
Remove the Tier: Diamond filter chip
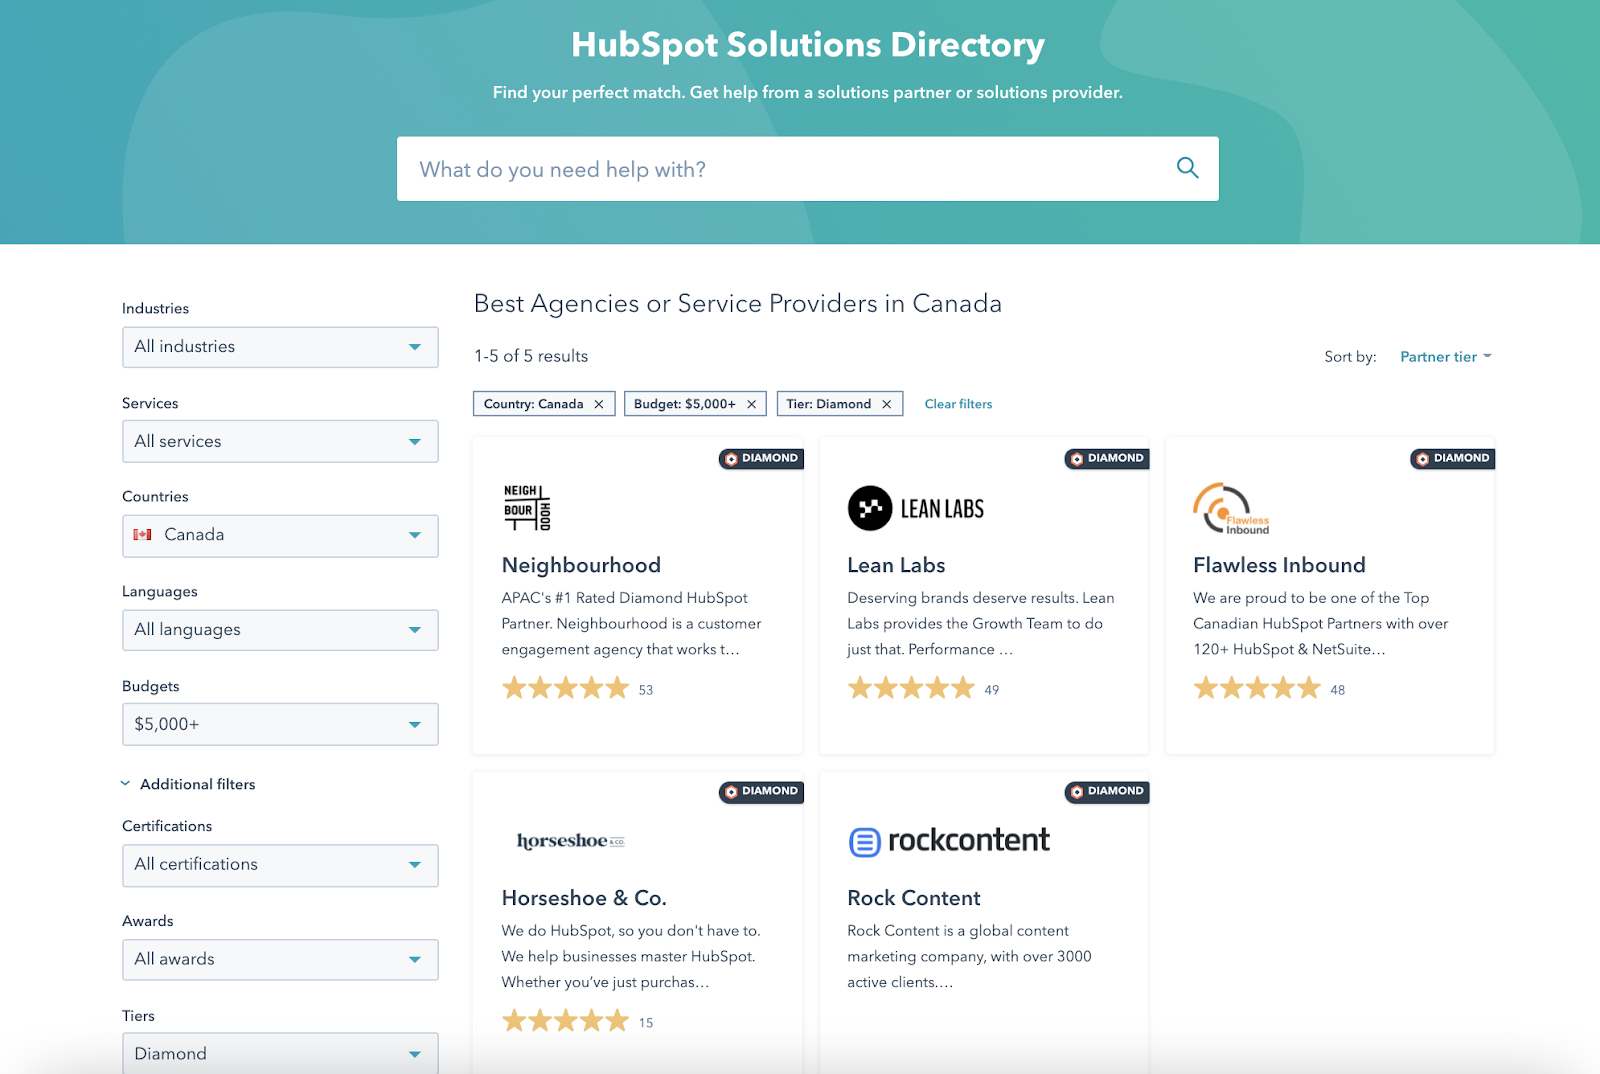[x=887, y=404]
